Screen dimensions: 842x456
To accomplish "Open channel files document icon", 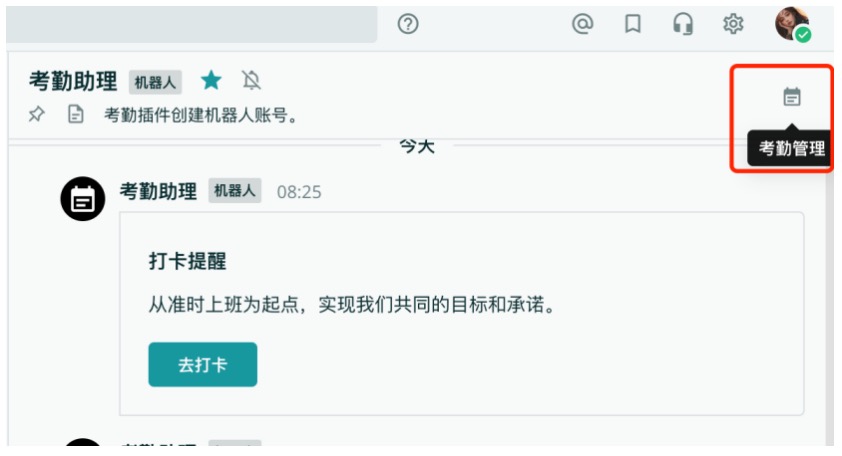I will tap(76, 114).
